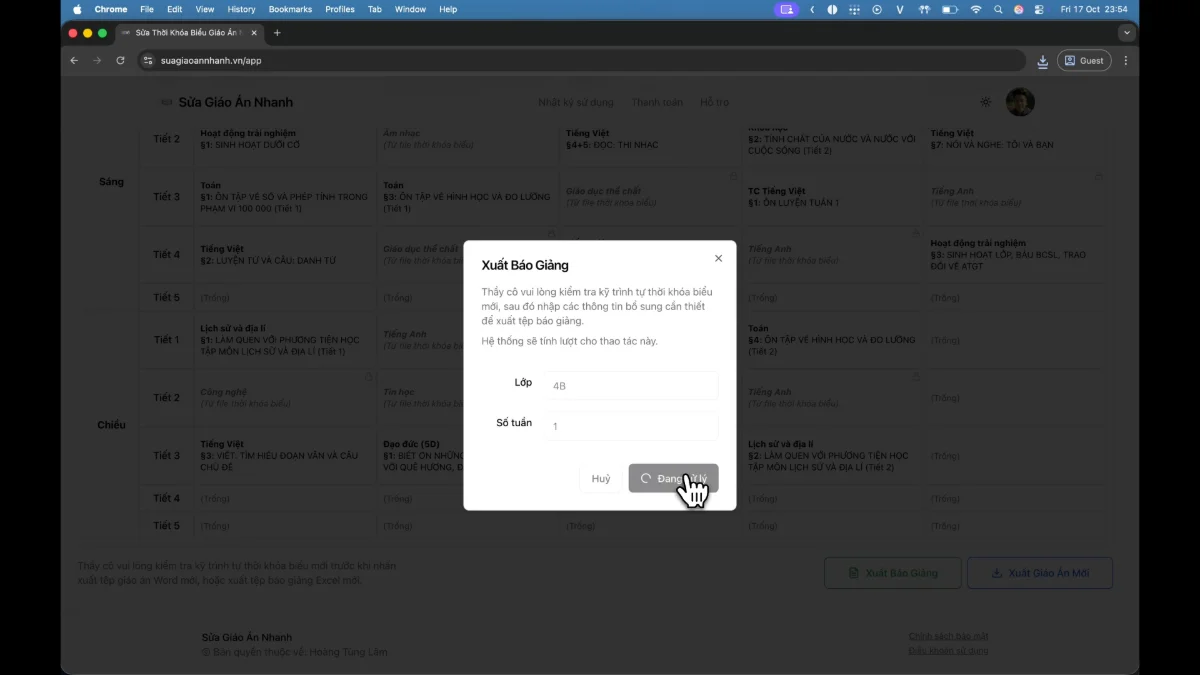Screen dimensions: 1200x675
Task: Open Chrome's Downloads icon in the toolbar
Action: click(x=1042, y=60)
